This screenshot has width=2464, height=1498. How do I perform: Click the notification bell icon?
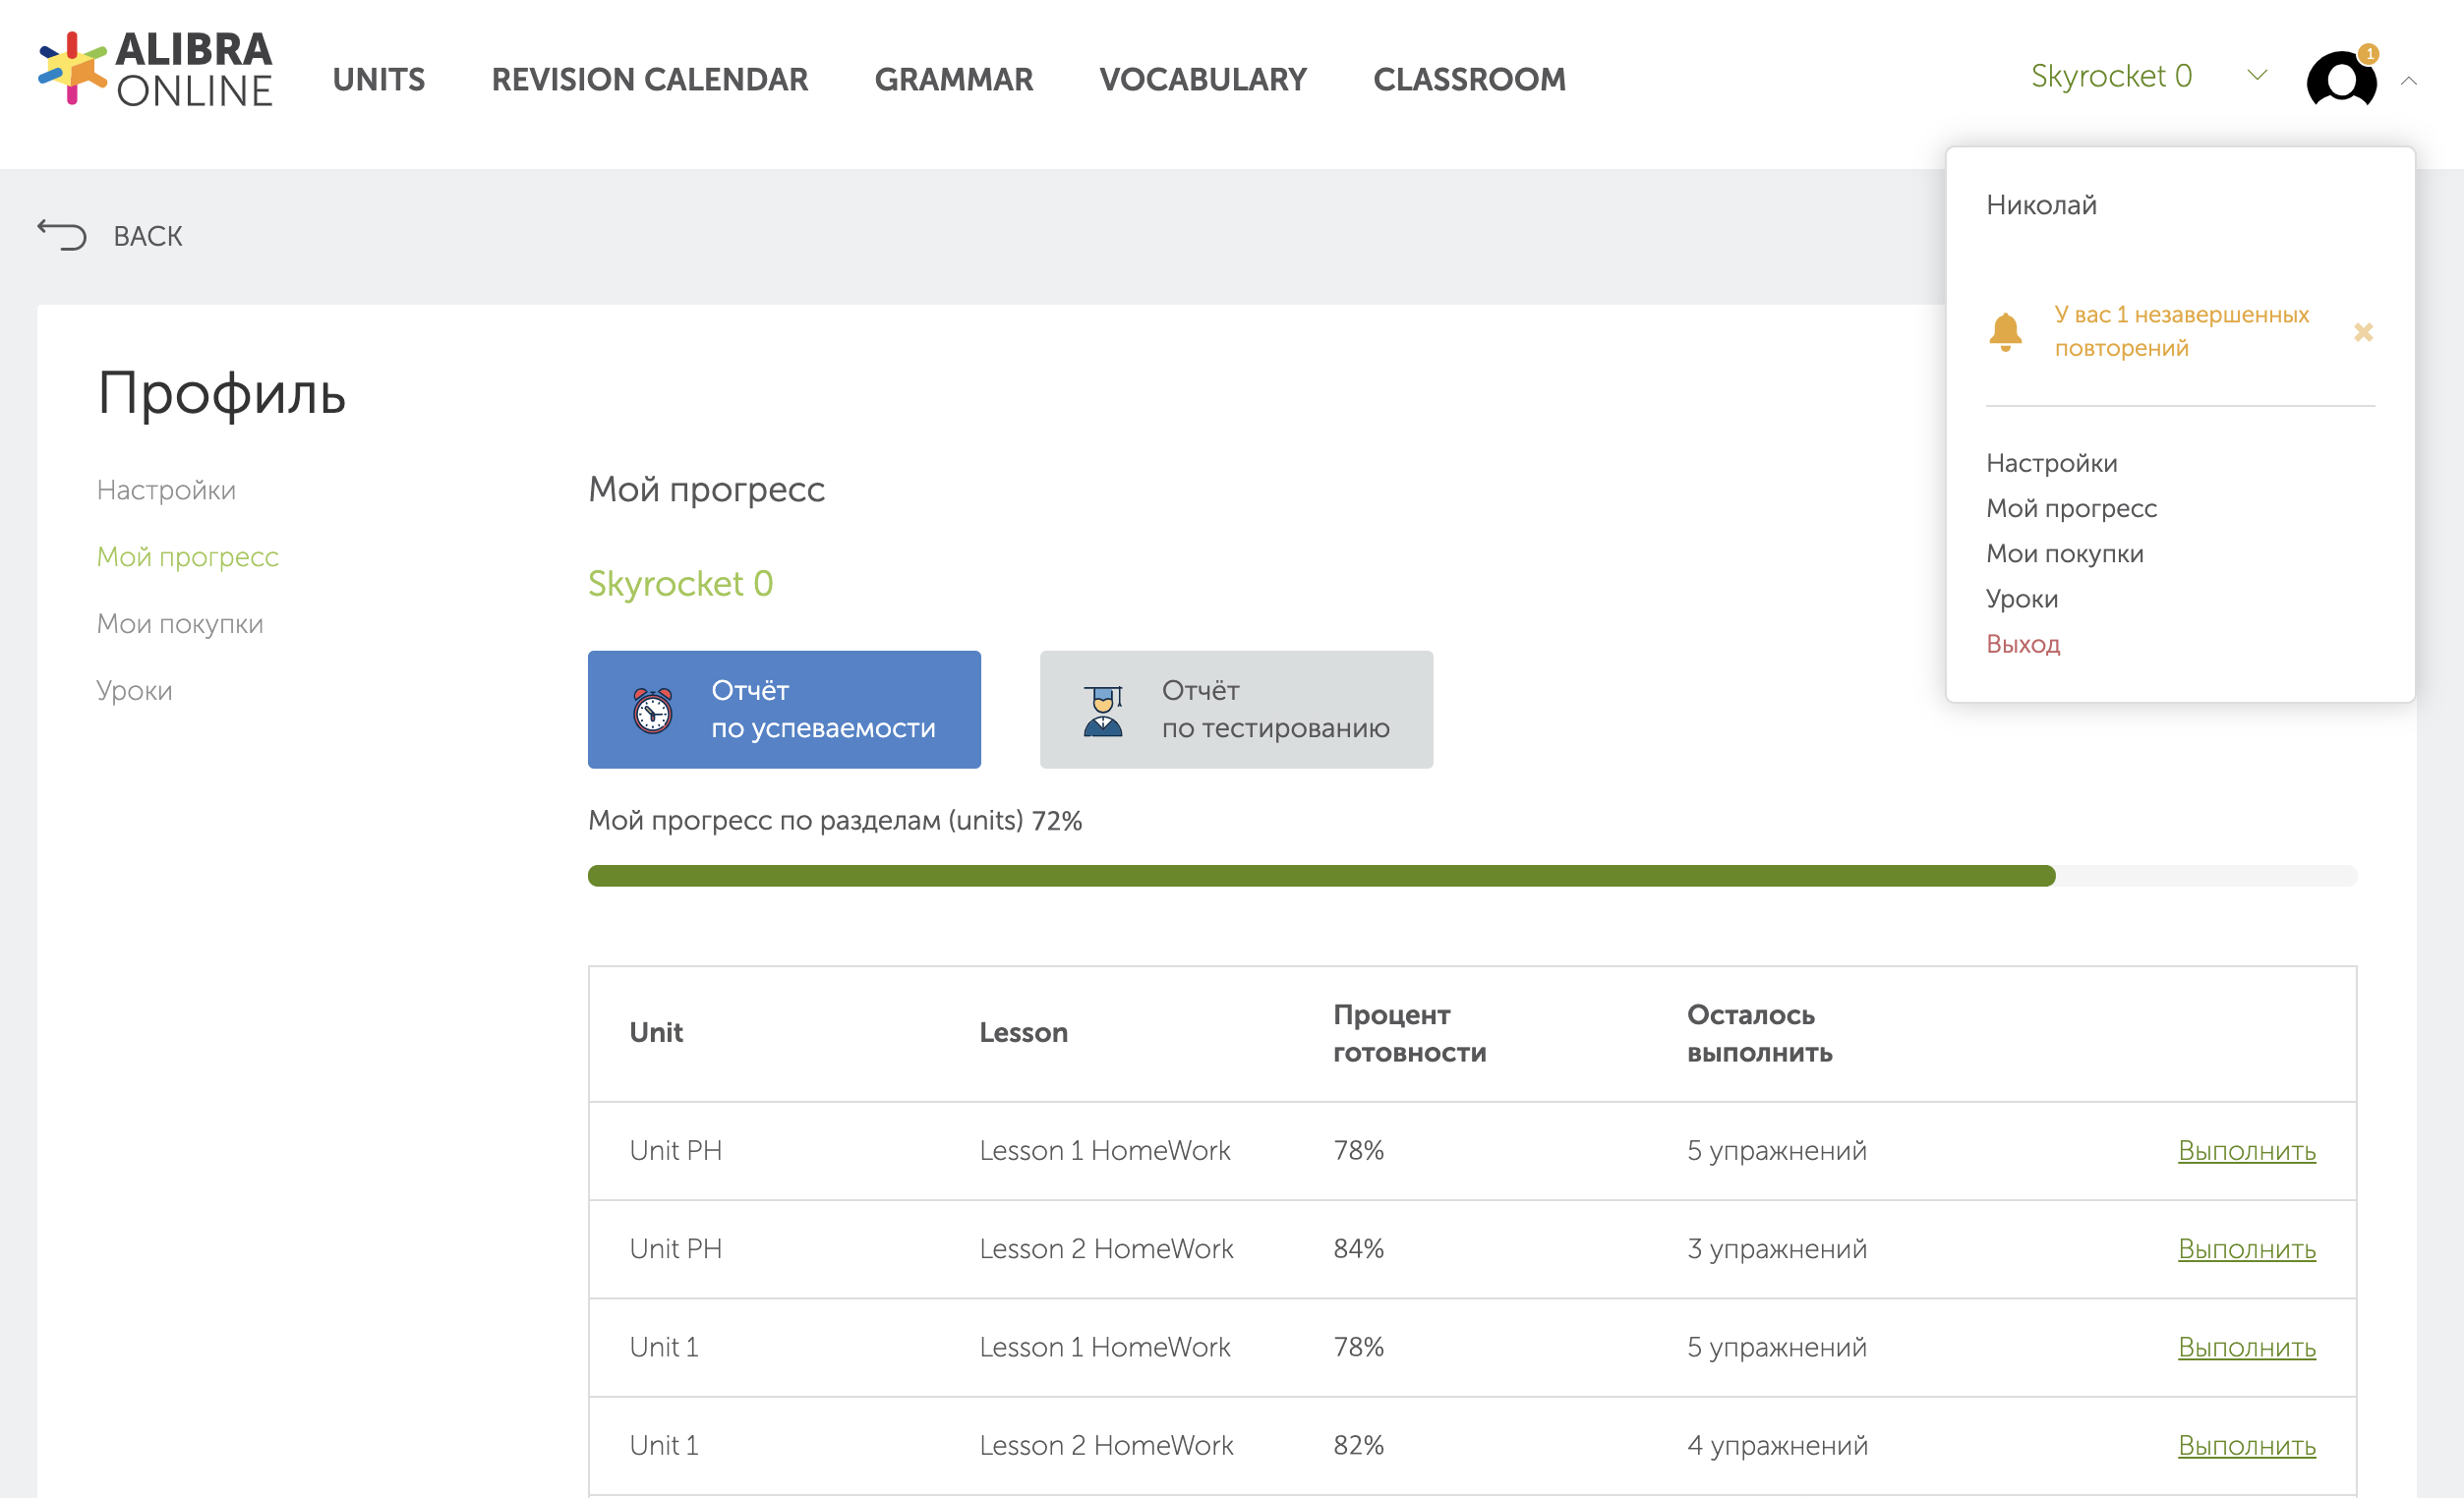click(2005, 331)
